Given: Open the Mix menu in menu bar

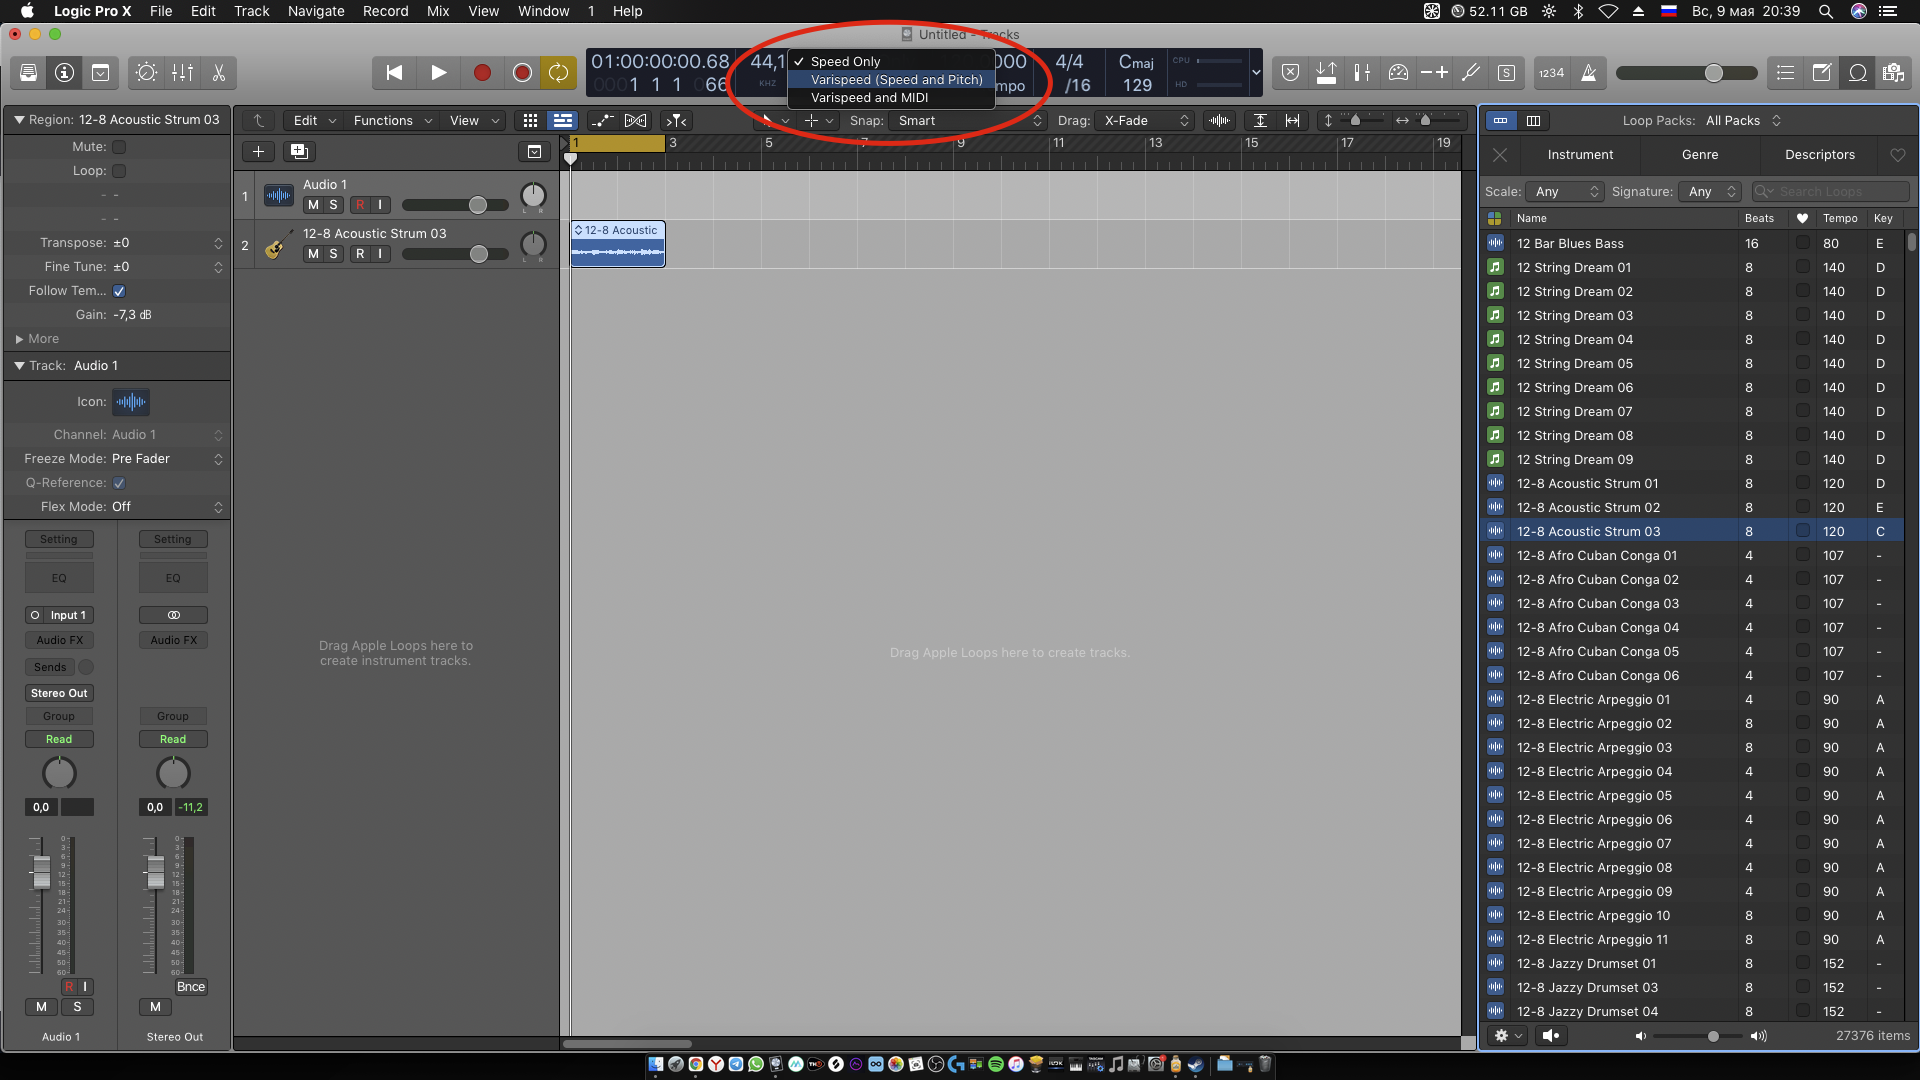Looking at the screenshot, I should click(437, 11).
